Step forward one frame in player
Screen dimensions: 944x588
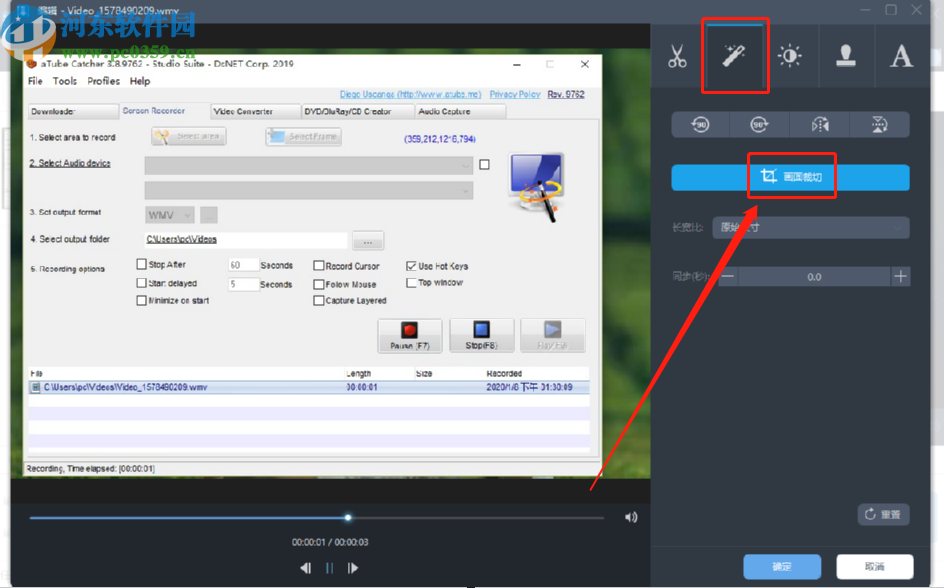tap(353, 568)
